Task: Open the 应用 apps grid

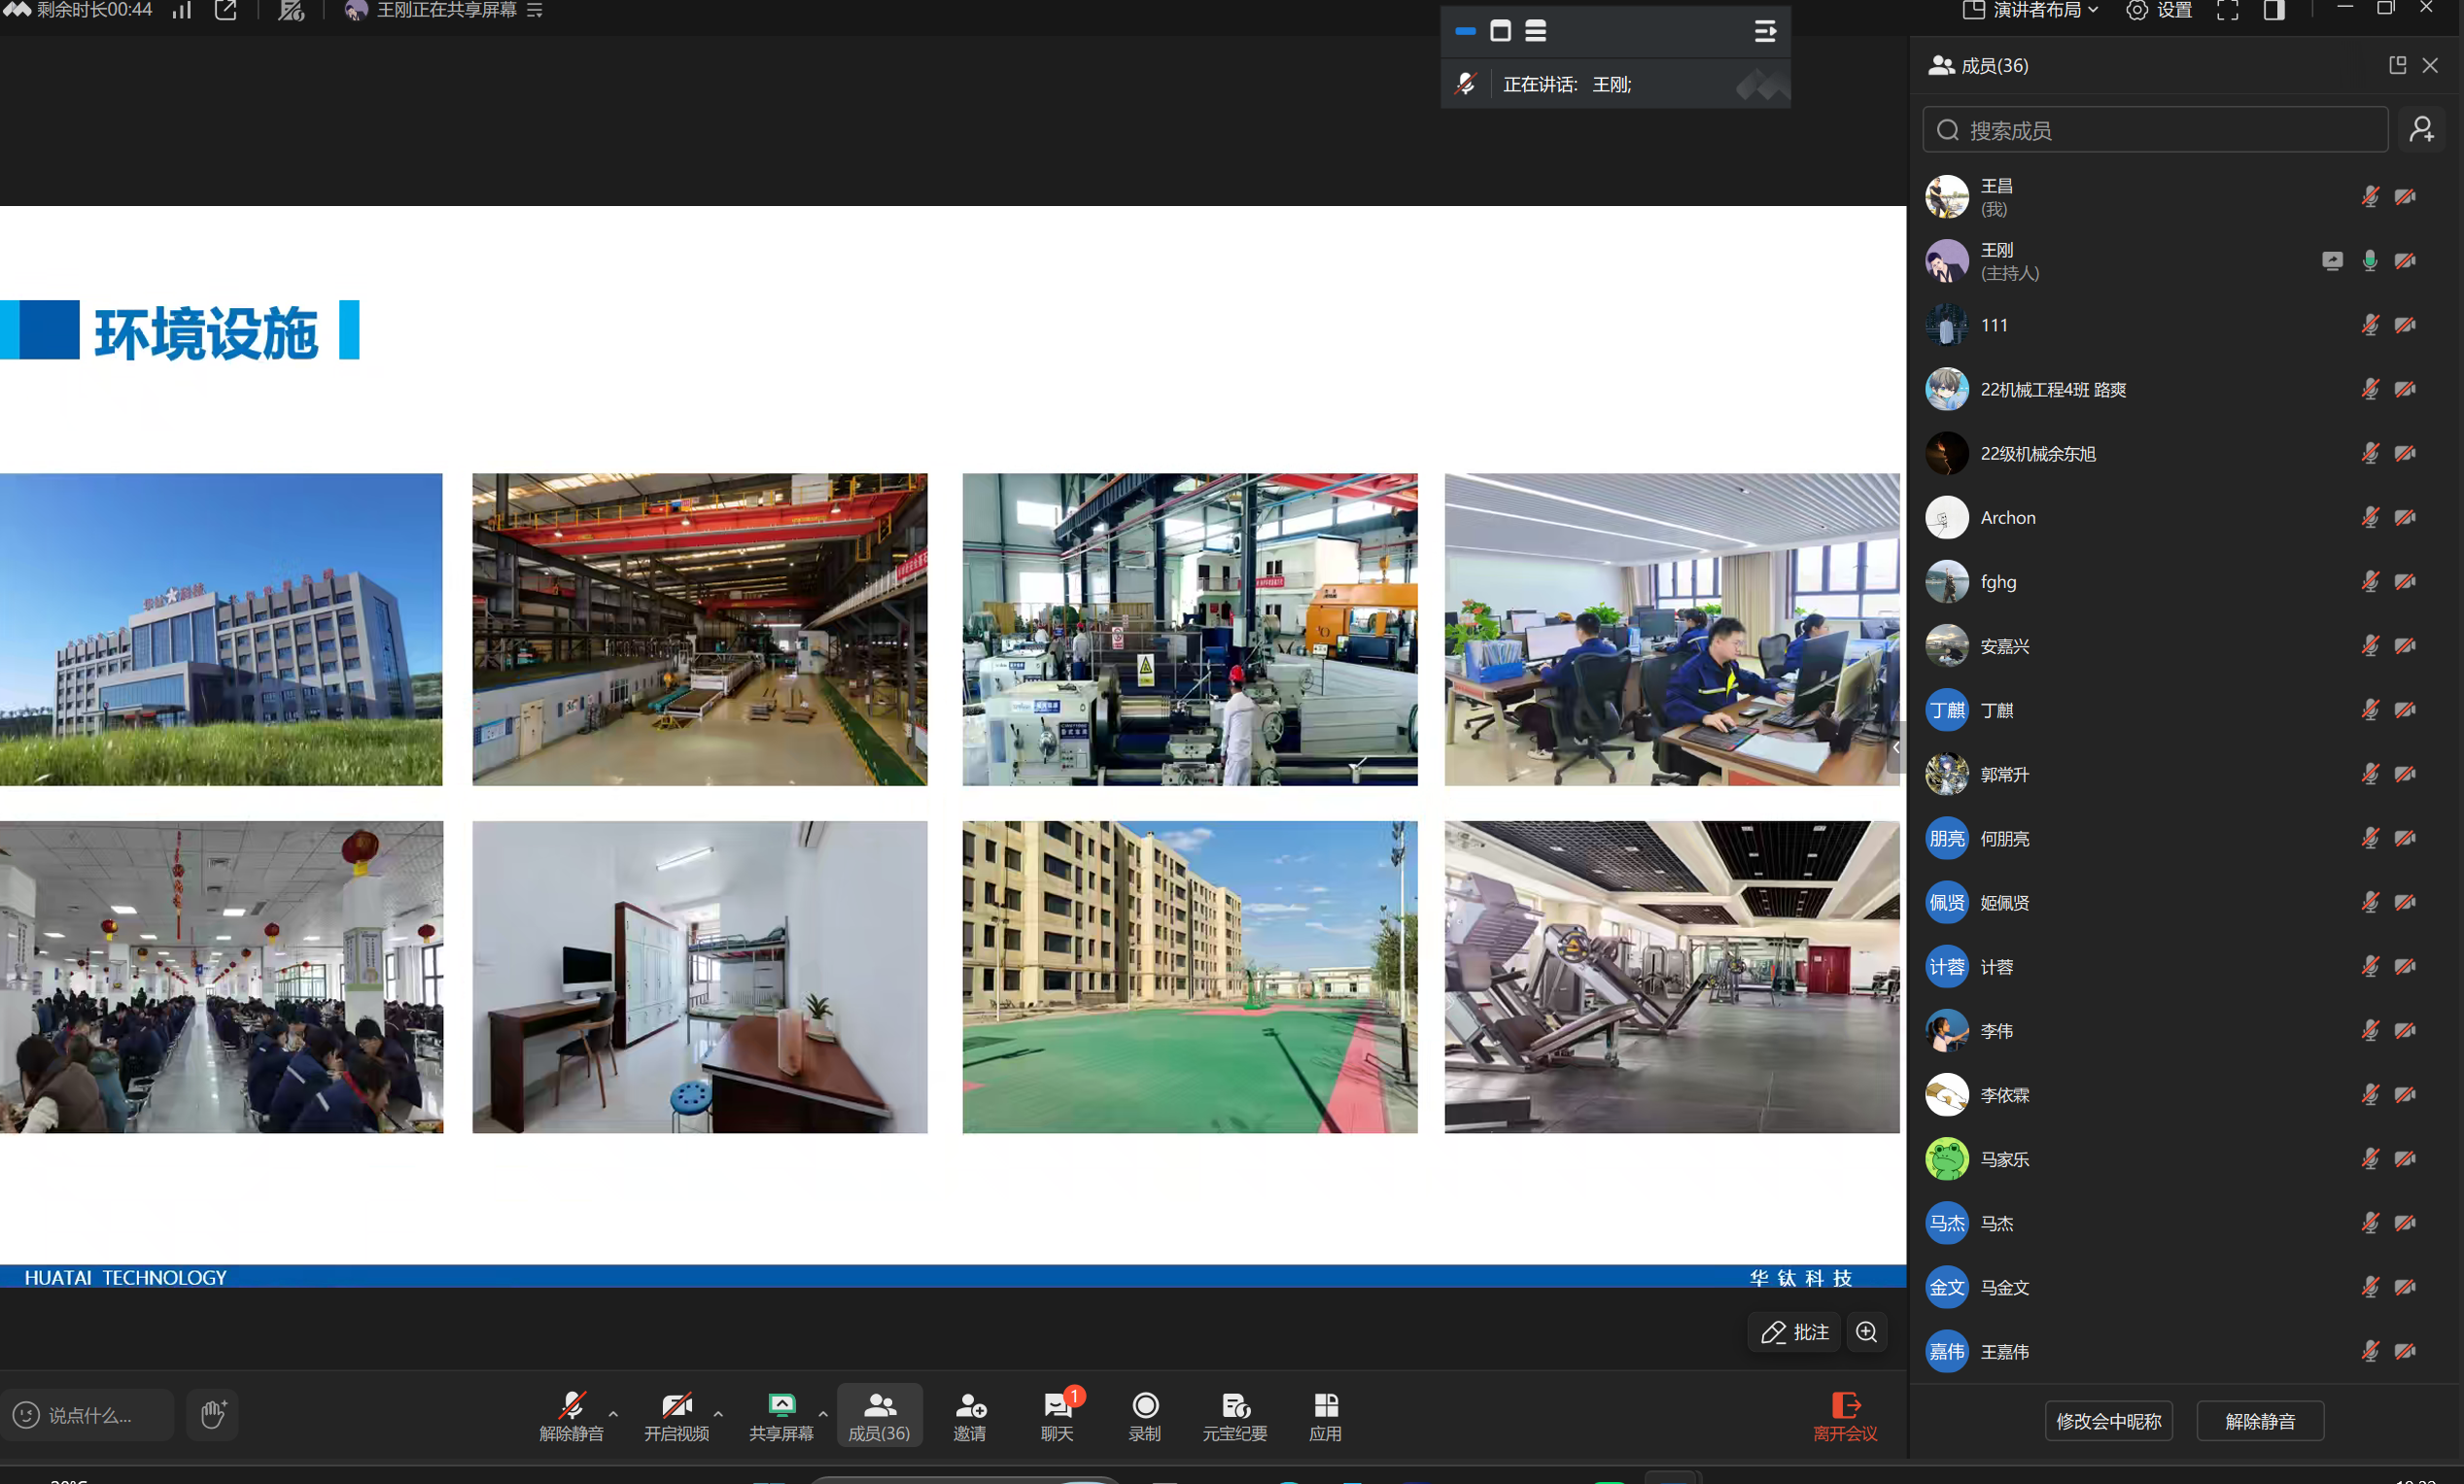Action: [1326, 1416]
